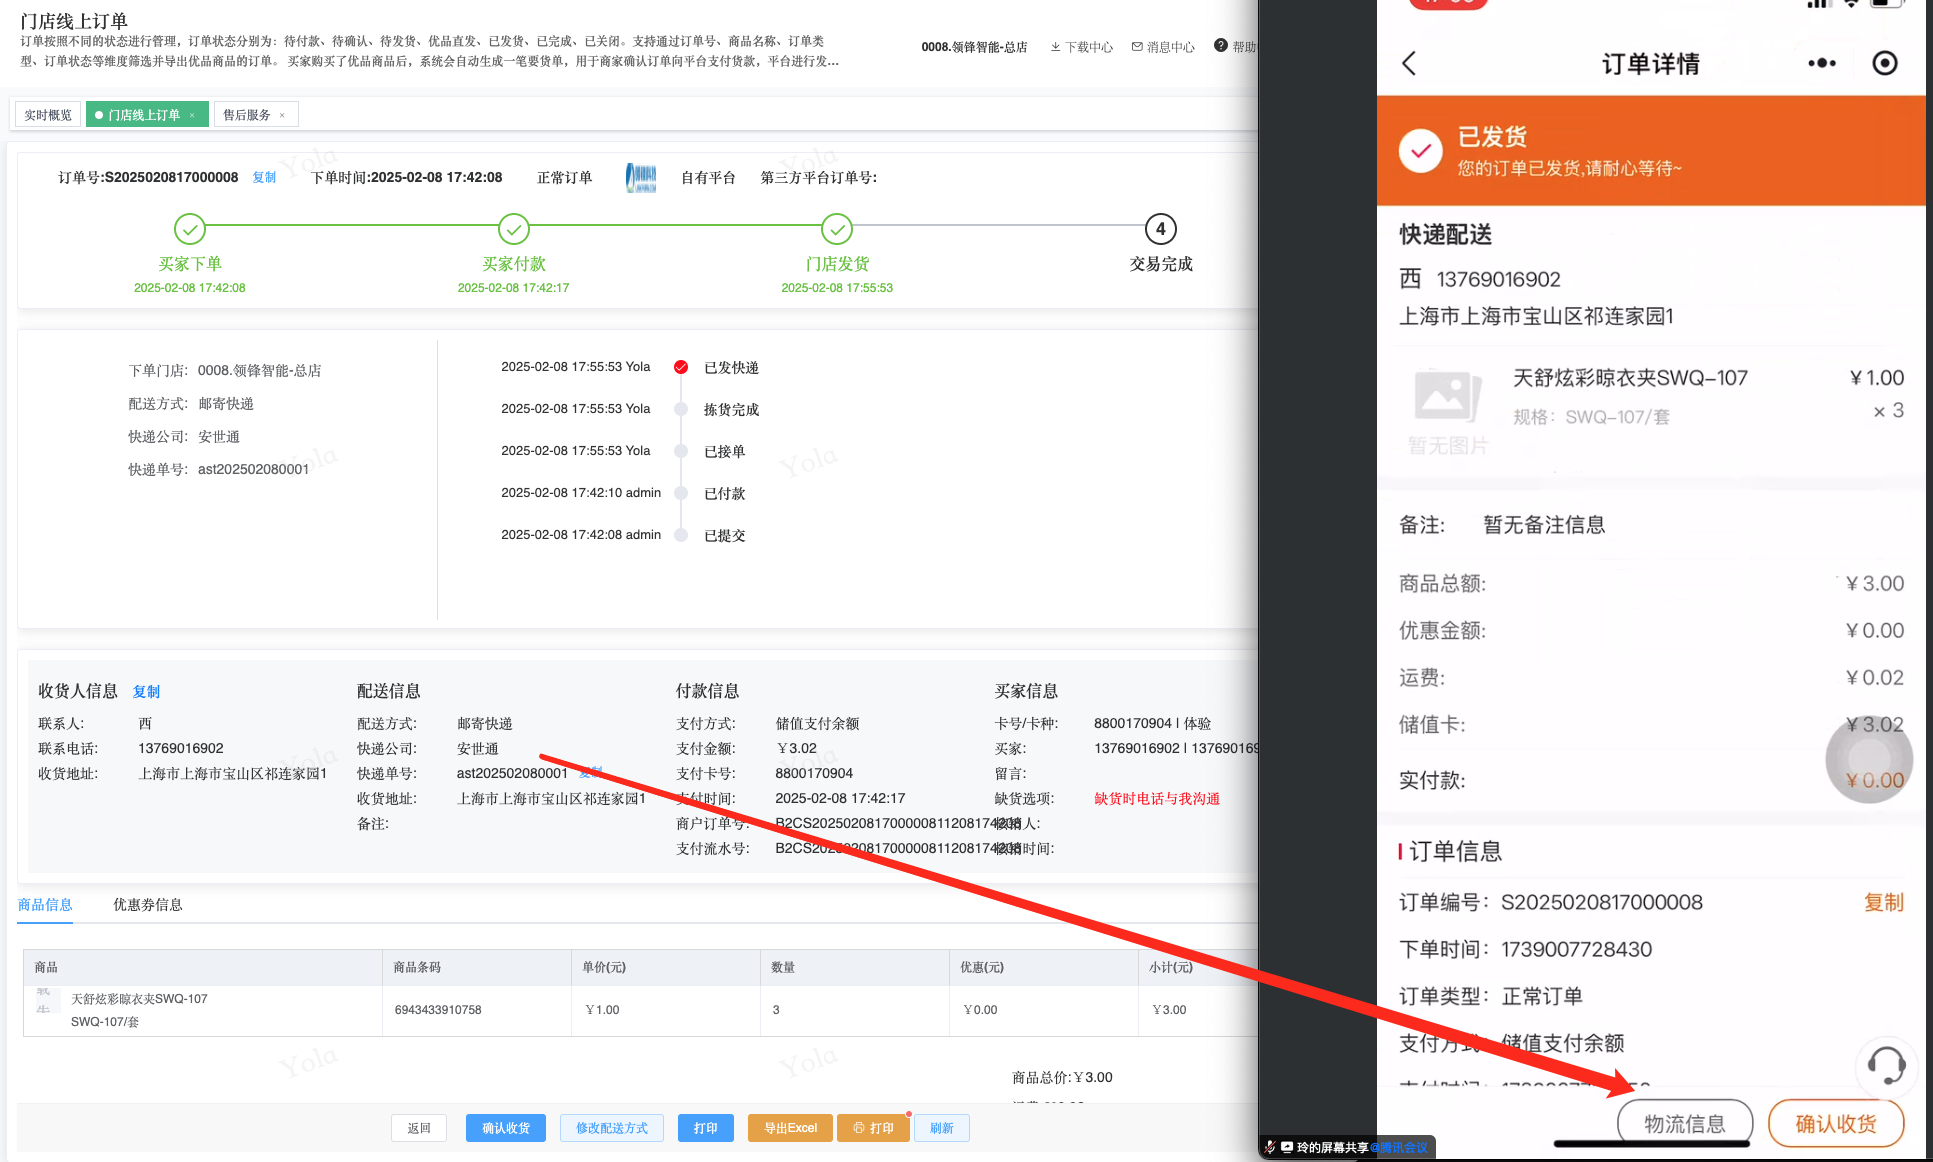This screenshot has height=1162, width=1933.
Task: Tap the circular target close icon
Action: pyautogui.click(x=1884, y=64)
